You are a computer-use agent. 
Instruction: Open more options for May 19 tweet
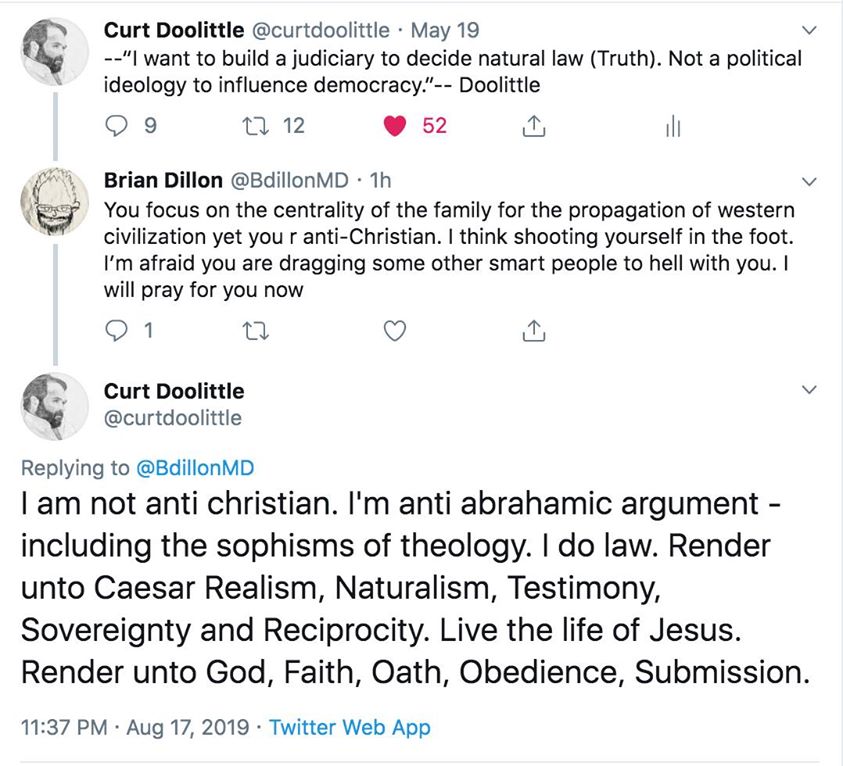(x=810, y=31)
